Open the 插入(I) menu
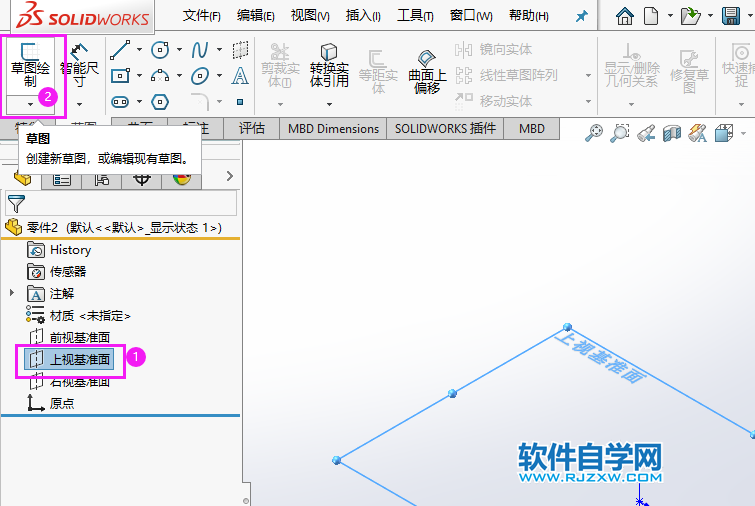This screenshot has height=506, width=755. coord(363,16)
